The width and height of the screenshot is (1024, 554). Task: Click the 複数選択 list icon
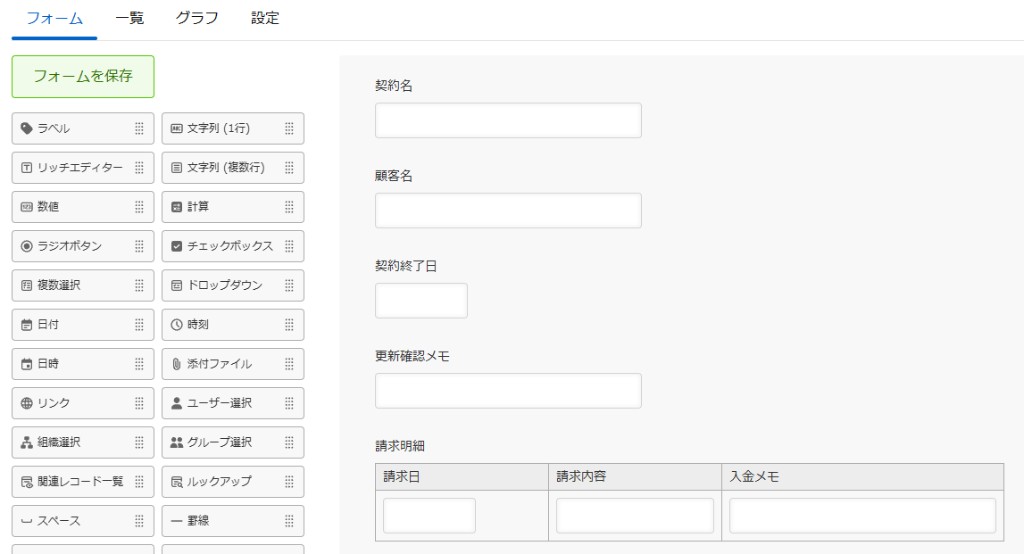[x=27, y=285]
